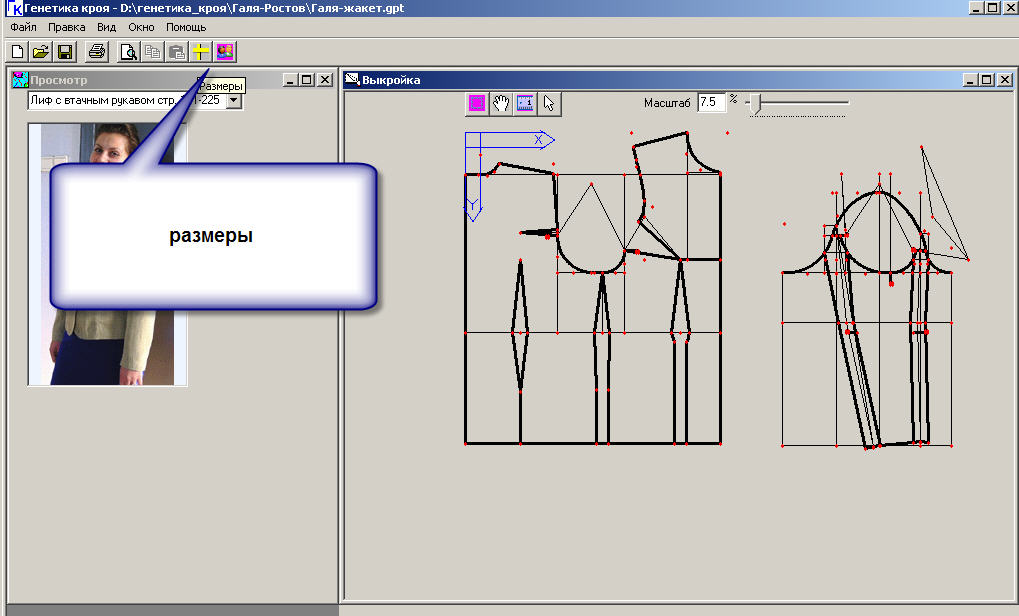This screenshot has height=616, width=1019.
Task: Click the 1:1 scale tool icon
Action: (525, 103)
